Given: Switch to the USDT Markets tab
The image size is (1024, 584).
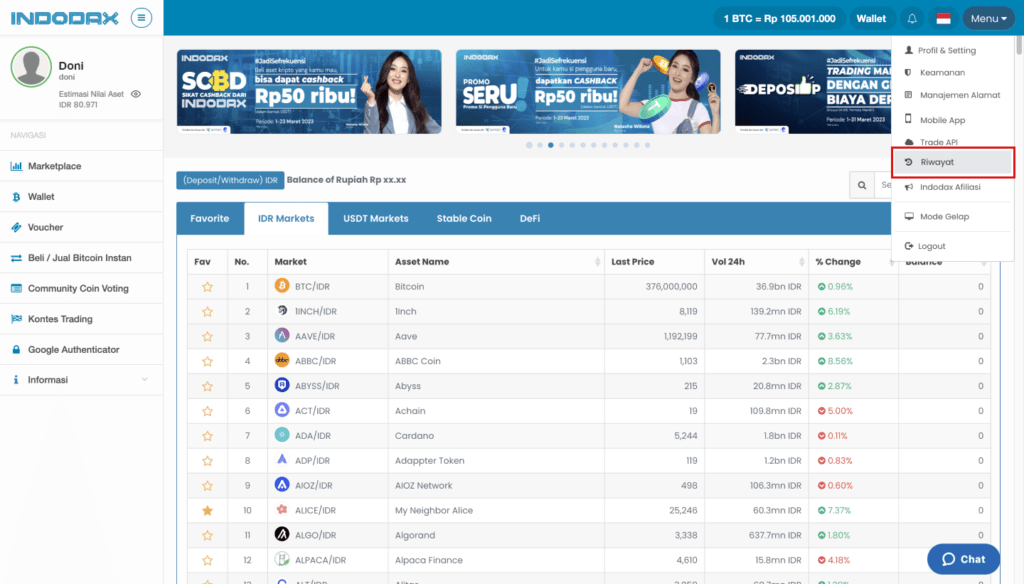Looking at the screenshot, I should pyautogui.click(x=376, y=218).
